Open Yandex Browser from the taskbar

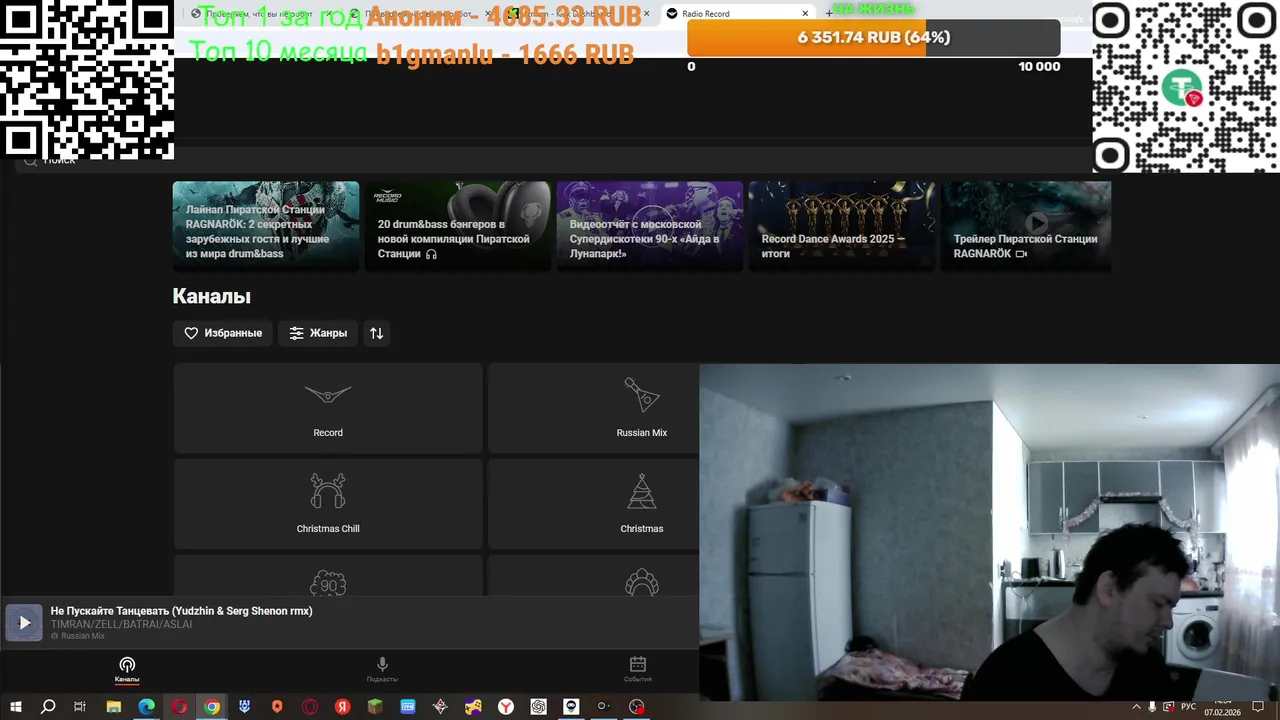pos(506,706)
